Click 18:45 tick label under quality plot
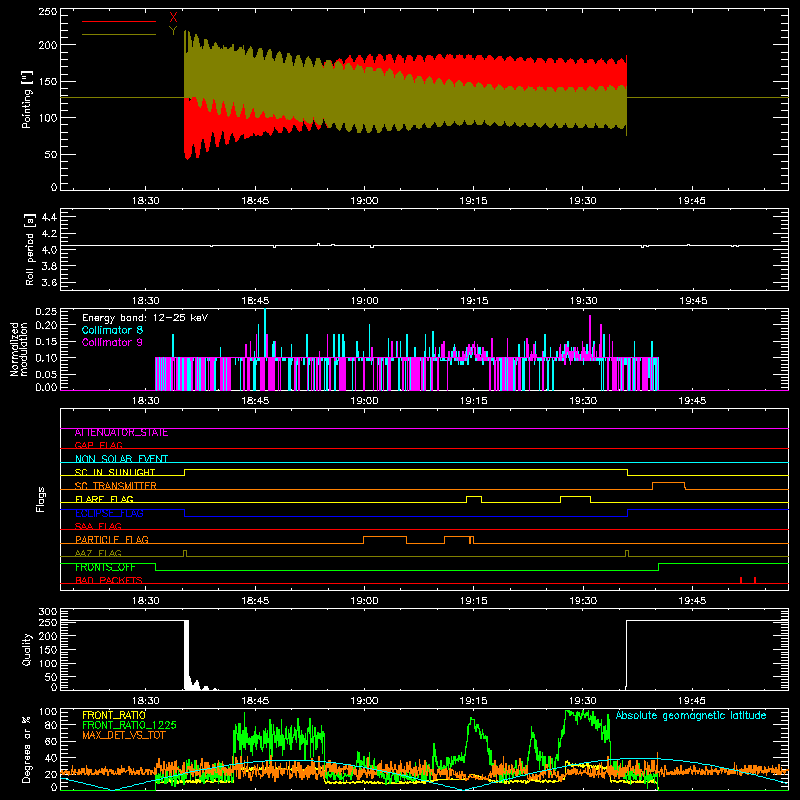This screenshot has width=800, height=800. pos(255,701)
